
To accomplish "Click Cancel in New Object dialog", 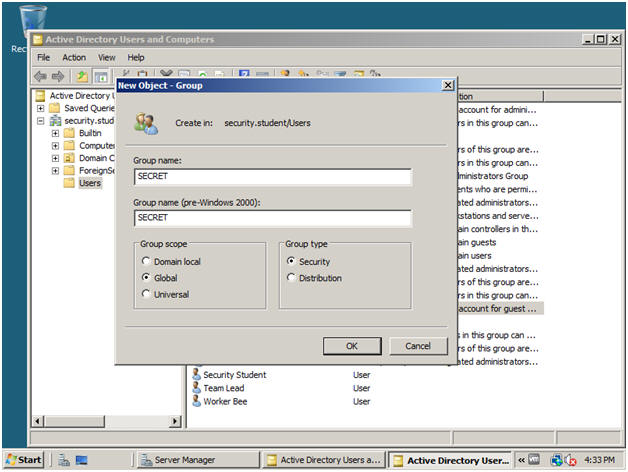I will pos(418,346).
